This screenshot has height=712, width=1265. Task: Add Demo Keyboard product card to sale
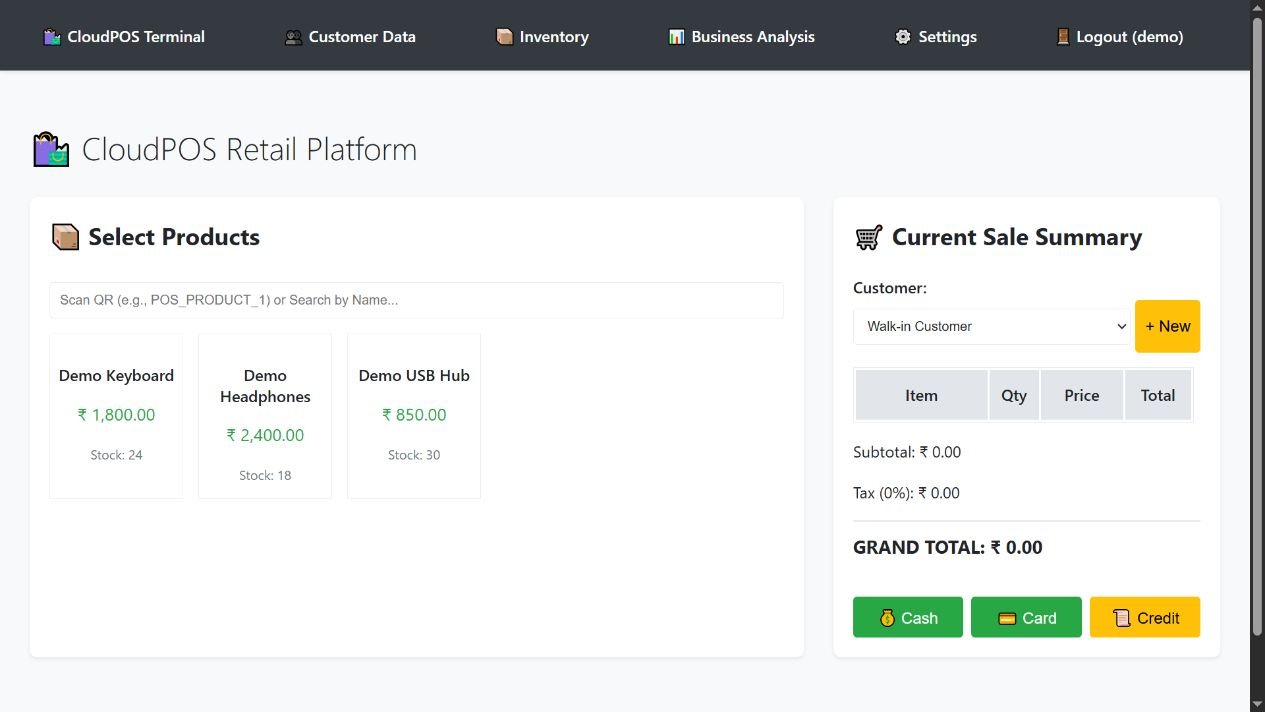(x=116, y=416)
